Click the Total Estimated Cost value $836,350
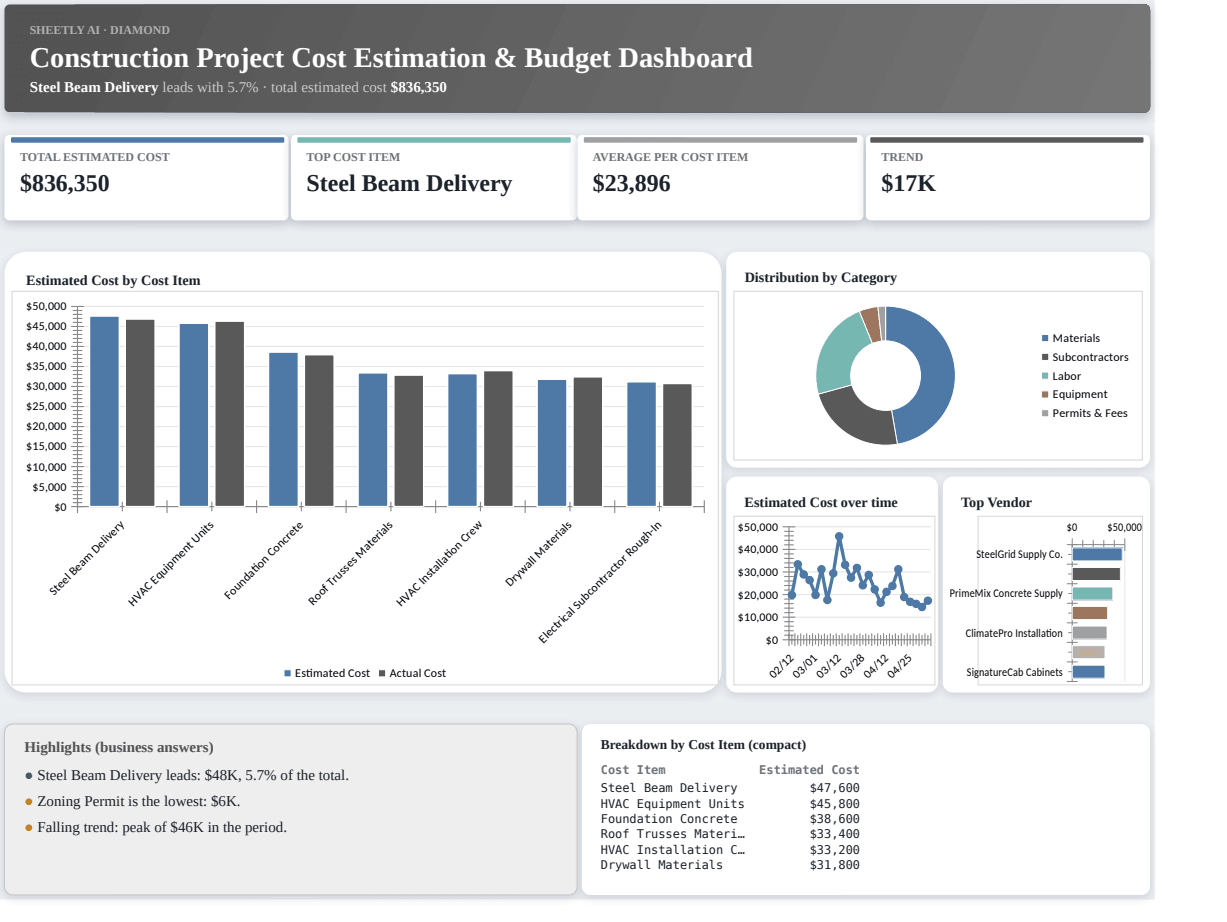The image size is (1227, 922). click(65, 184)
